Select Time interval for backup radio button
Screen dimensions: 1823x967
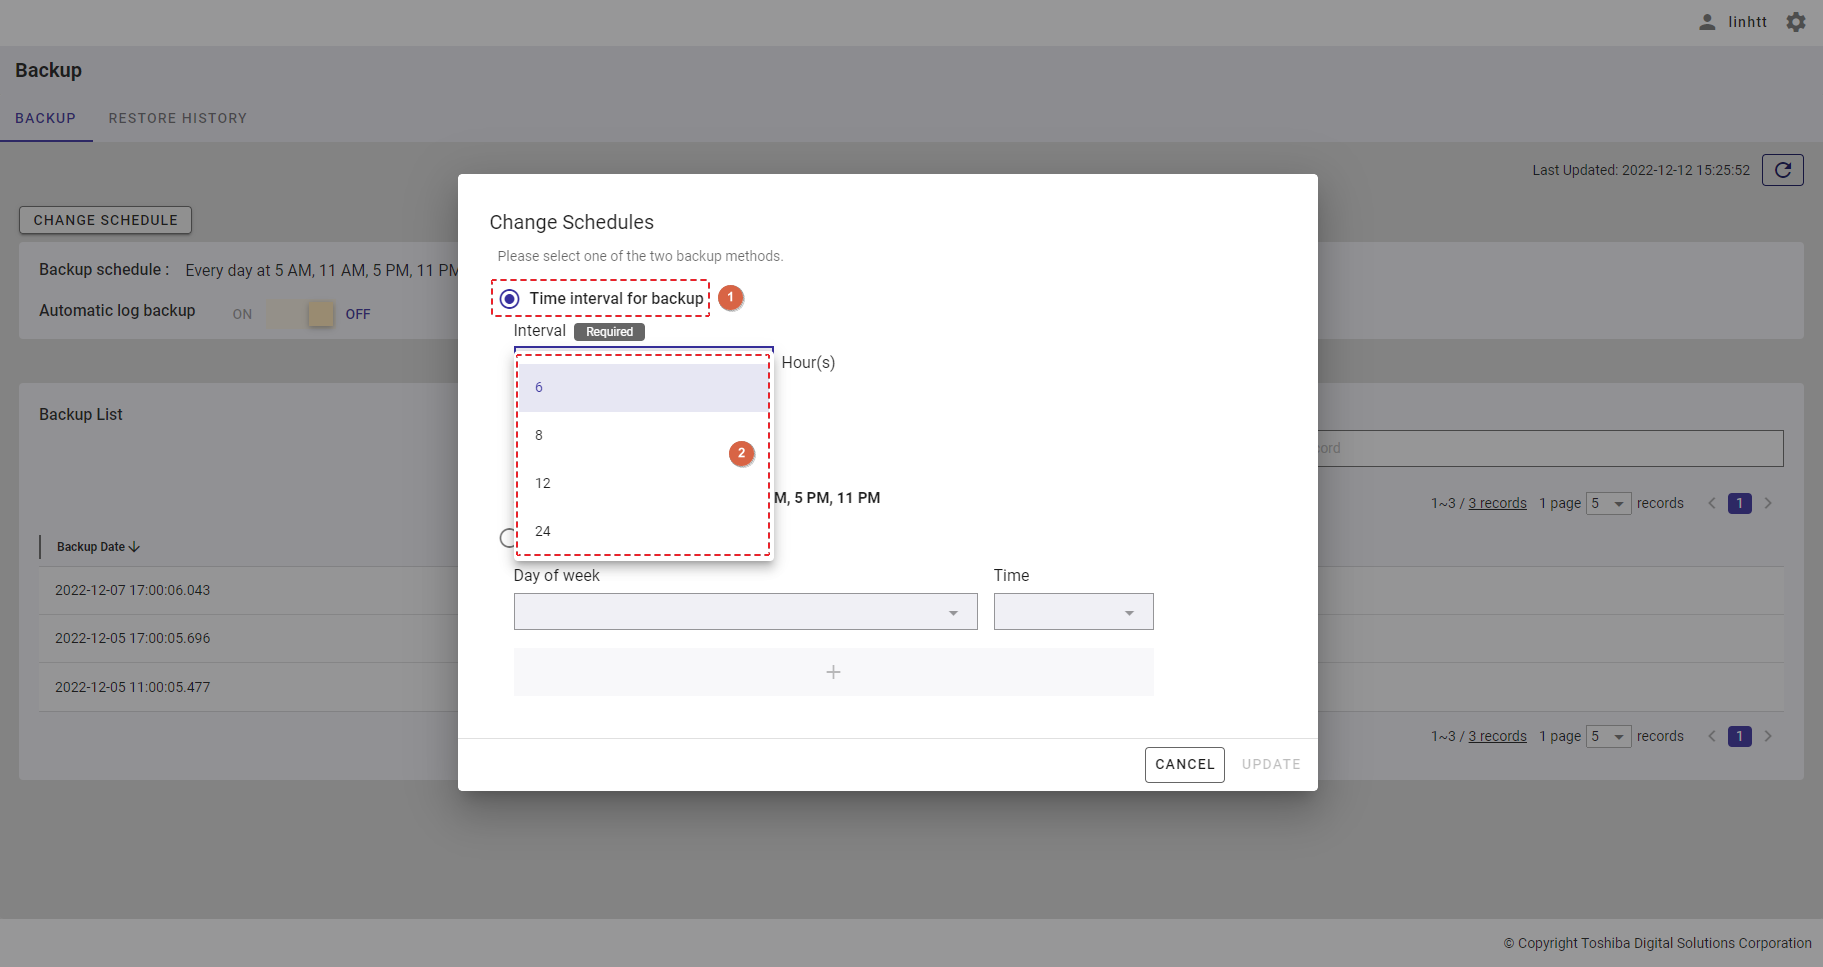pos(510,299)
